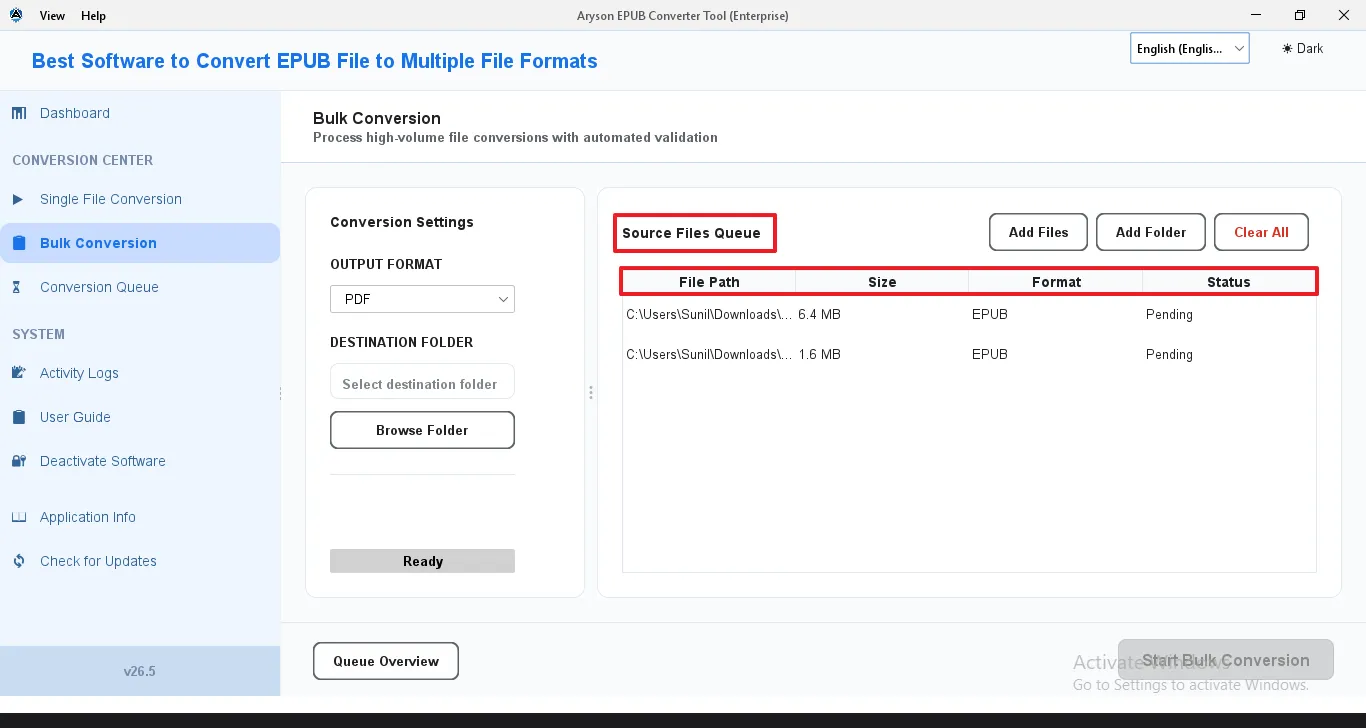Open the Dashboard via its sidebar icon

click(19, 113)
